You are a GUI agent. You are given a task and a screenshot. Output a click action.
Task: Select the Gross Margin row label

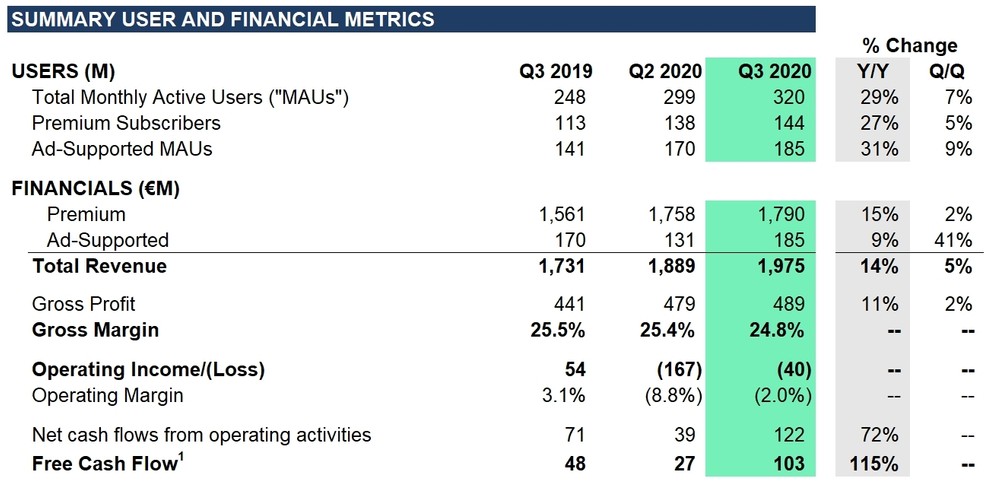point(95,330)
